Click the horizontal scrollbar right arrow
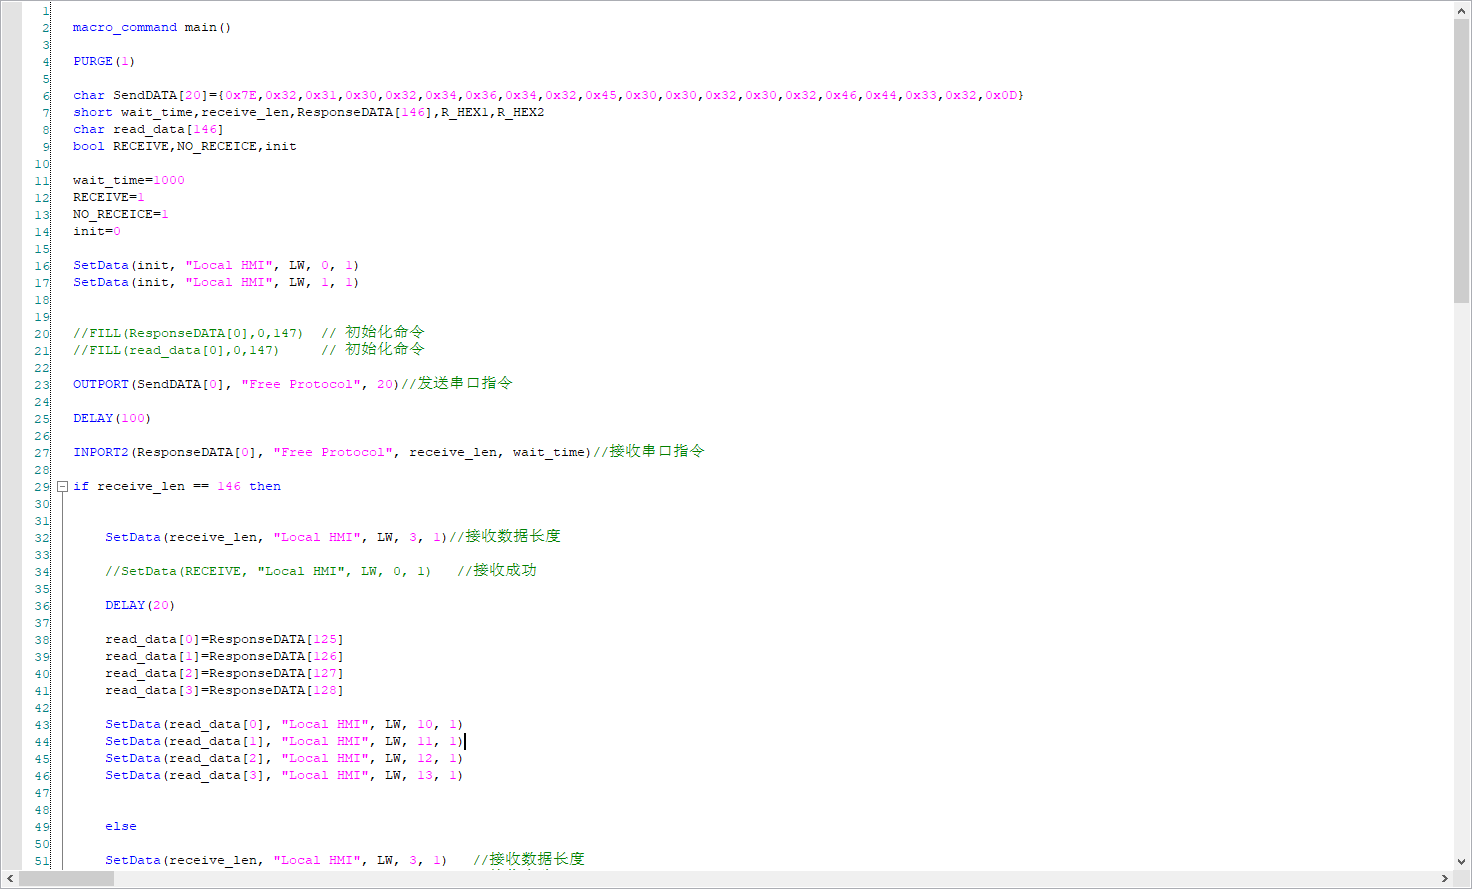 pos(1444,879)
